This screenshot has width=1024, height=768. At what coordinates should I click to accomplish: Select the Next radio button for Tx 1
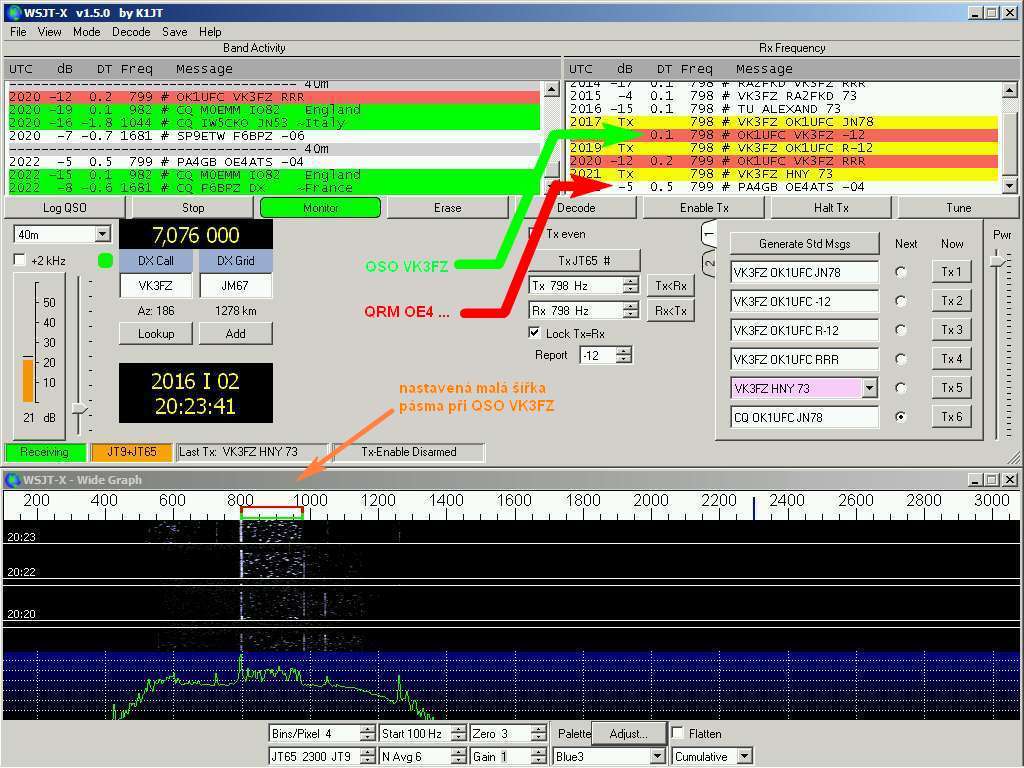(x=901, y=272)
